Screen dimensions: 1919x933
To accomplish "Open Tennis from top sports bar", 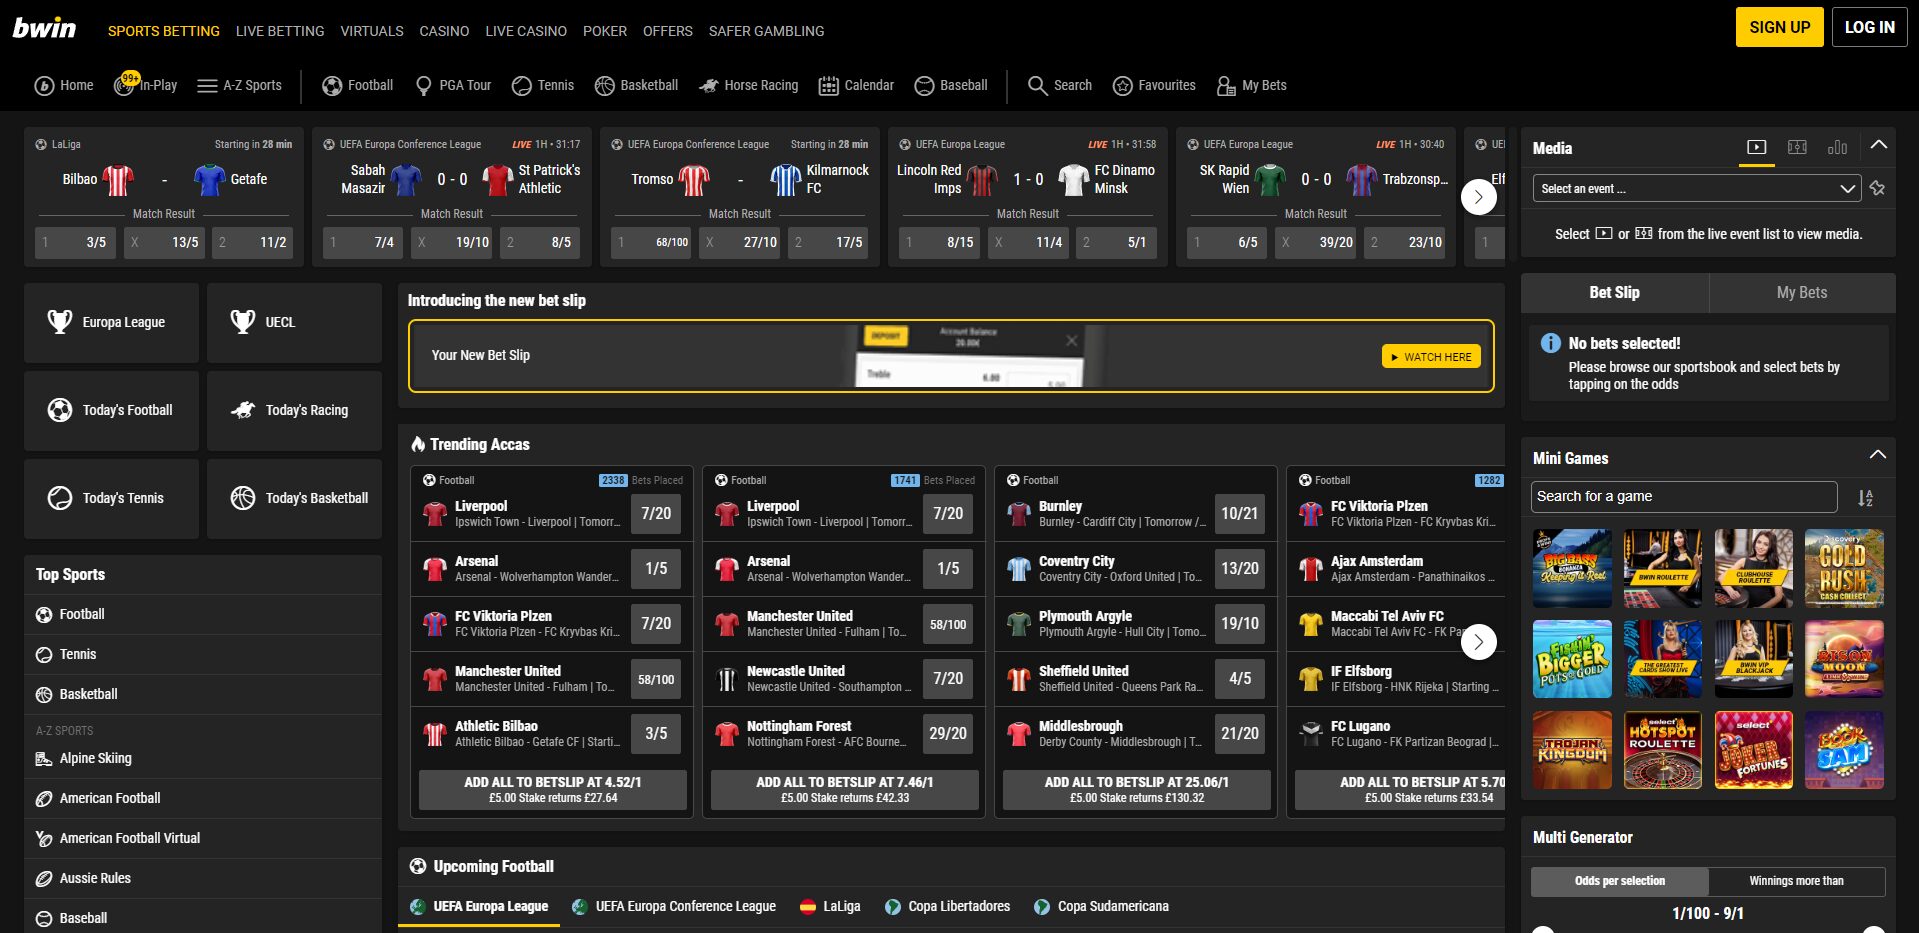I will (543, 86).
